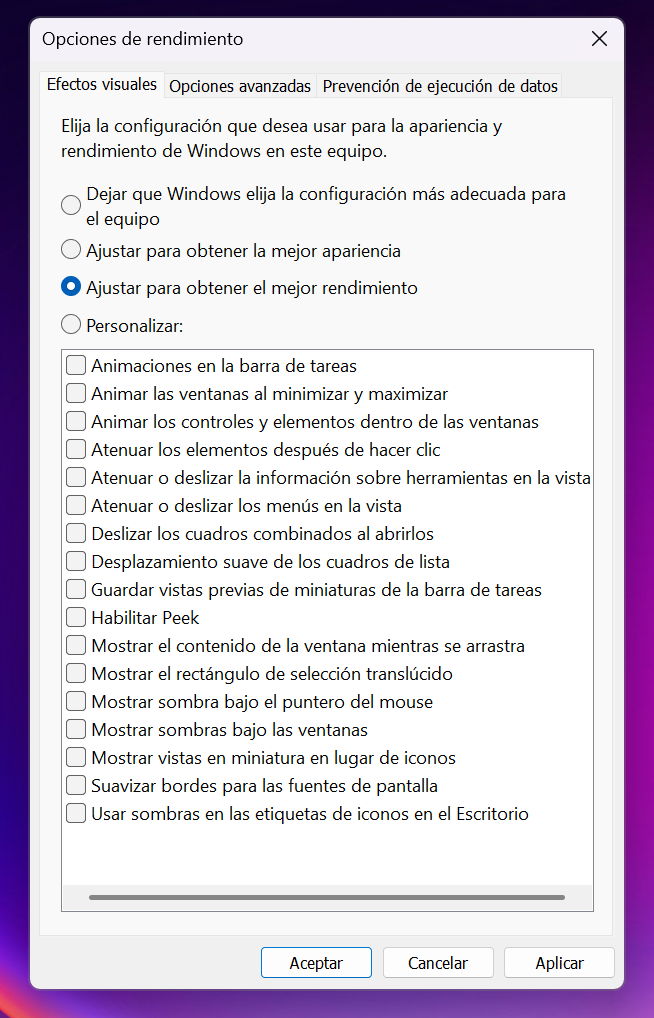Enable Deslizar los cuadros combinados al abrirlos
Screen dimensions: 654x1018
coord(76,534)
